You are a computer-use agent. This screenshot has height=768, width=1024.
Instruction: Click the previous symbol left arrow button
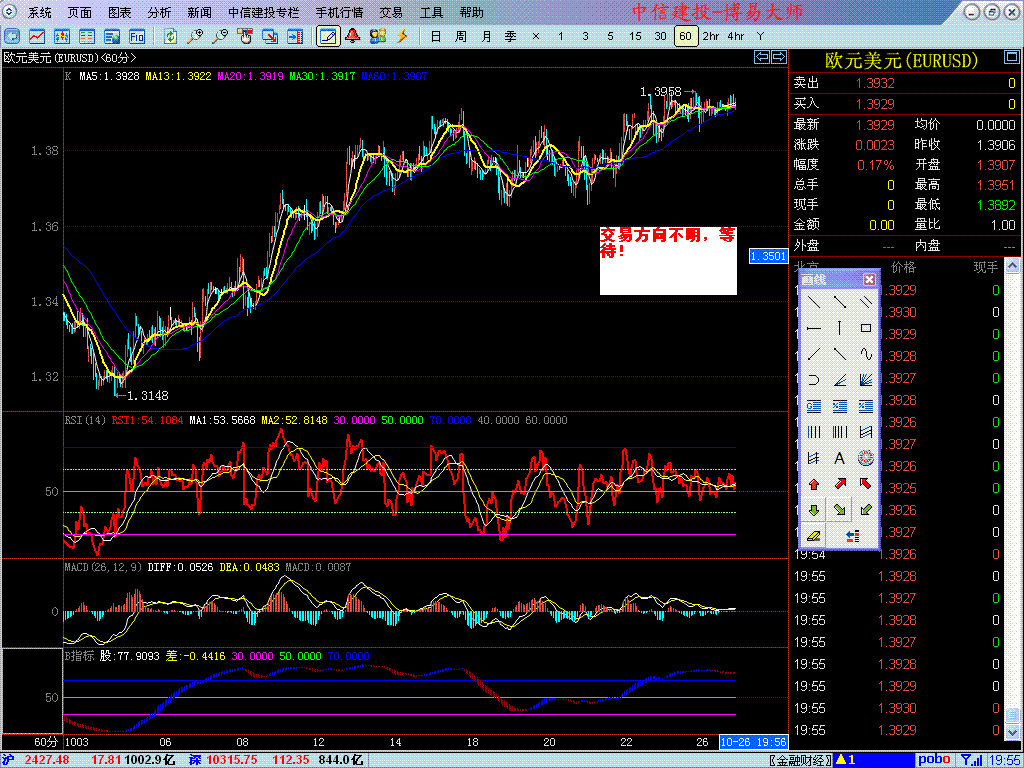[761, 58]
